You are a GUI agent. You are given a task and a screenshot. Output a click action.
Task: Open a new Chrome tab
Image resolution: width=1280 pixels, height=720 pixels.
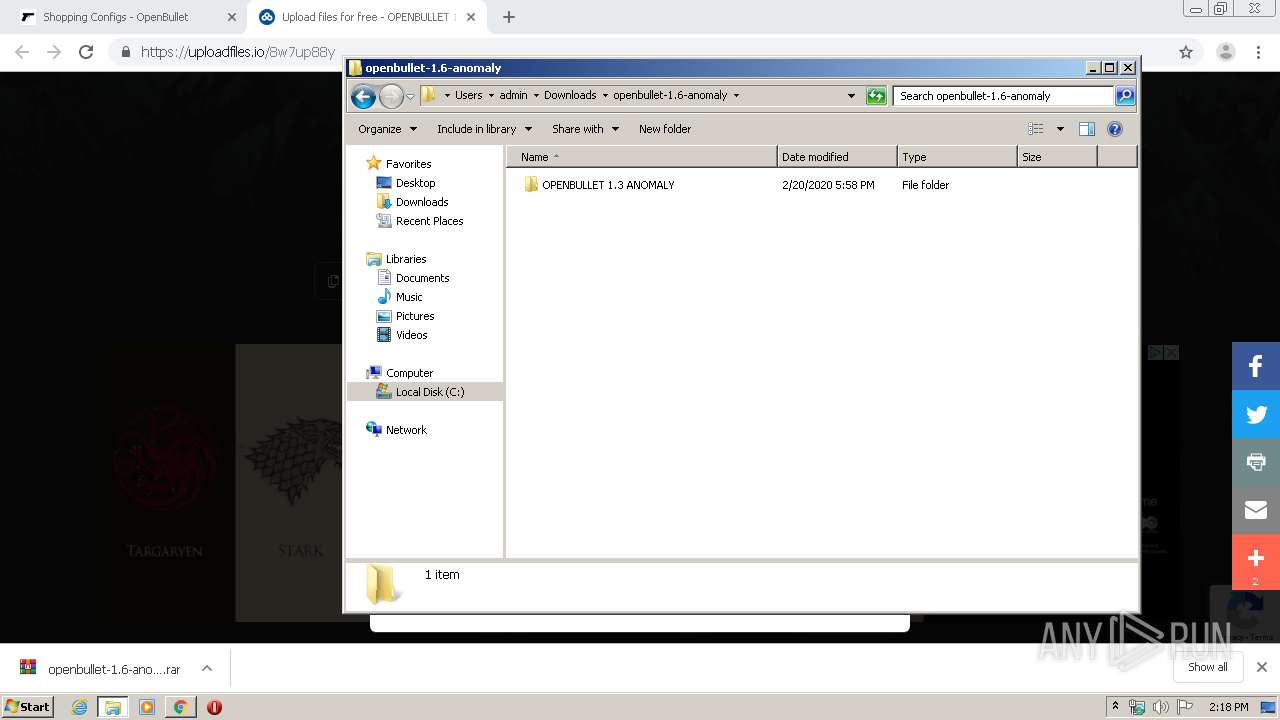[509, 17]
